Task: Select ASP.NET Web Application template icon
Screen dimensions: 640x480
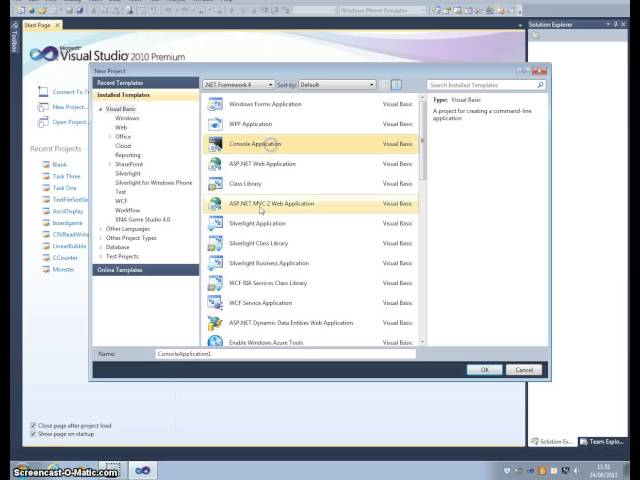Action: pos(215,164)
